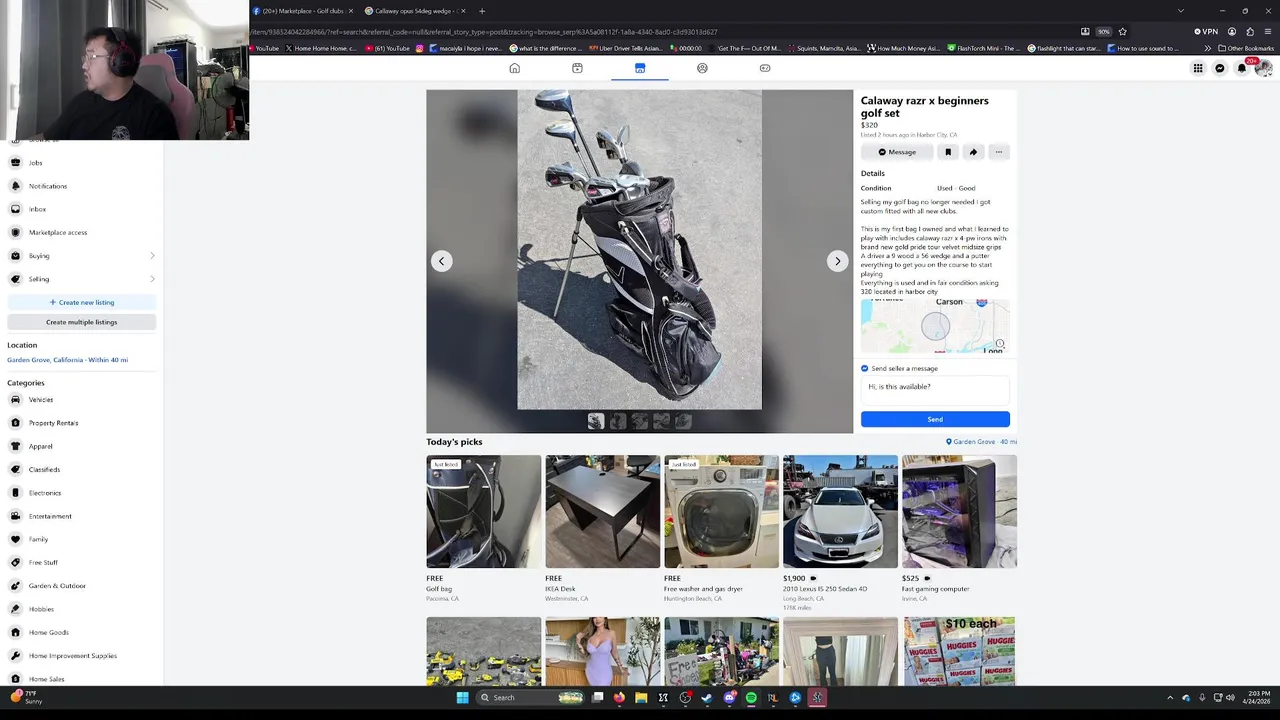Show the next listing photo

click(838, 261)
